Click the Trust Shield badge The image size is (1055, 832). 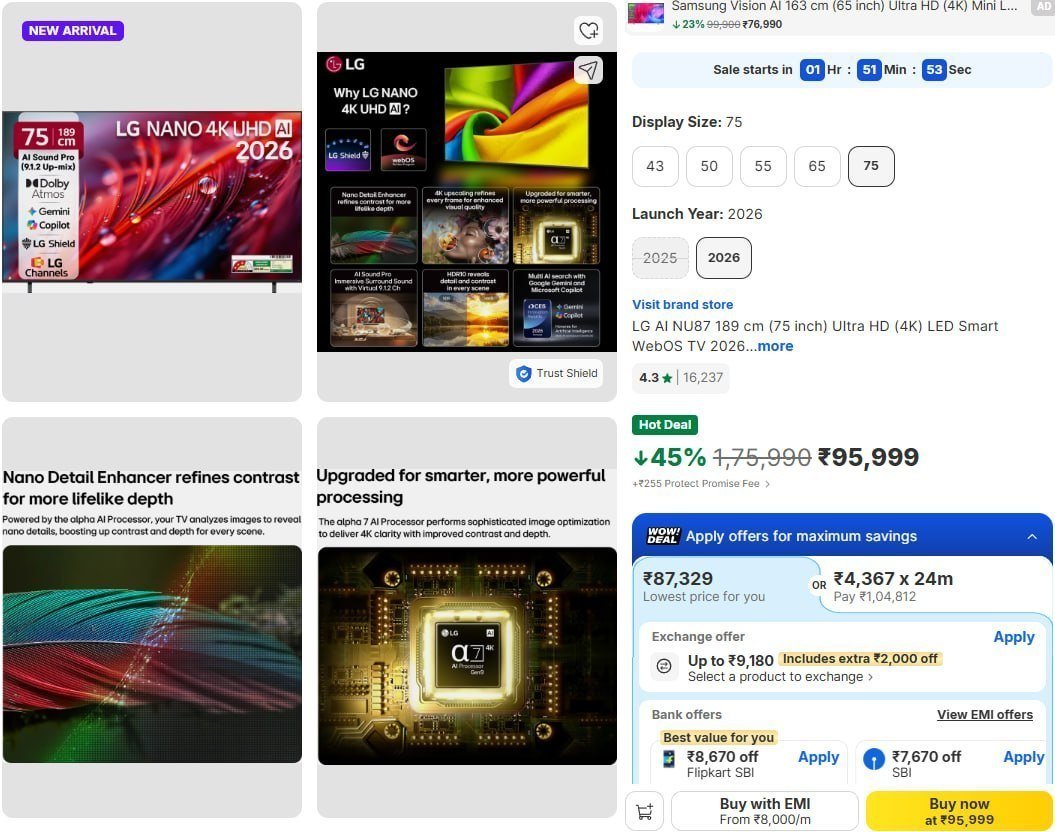(556, 373)
